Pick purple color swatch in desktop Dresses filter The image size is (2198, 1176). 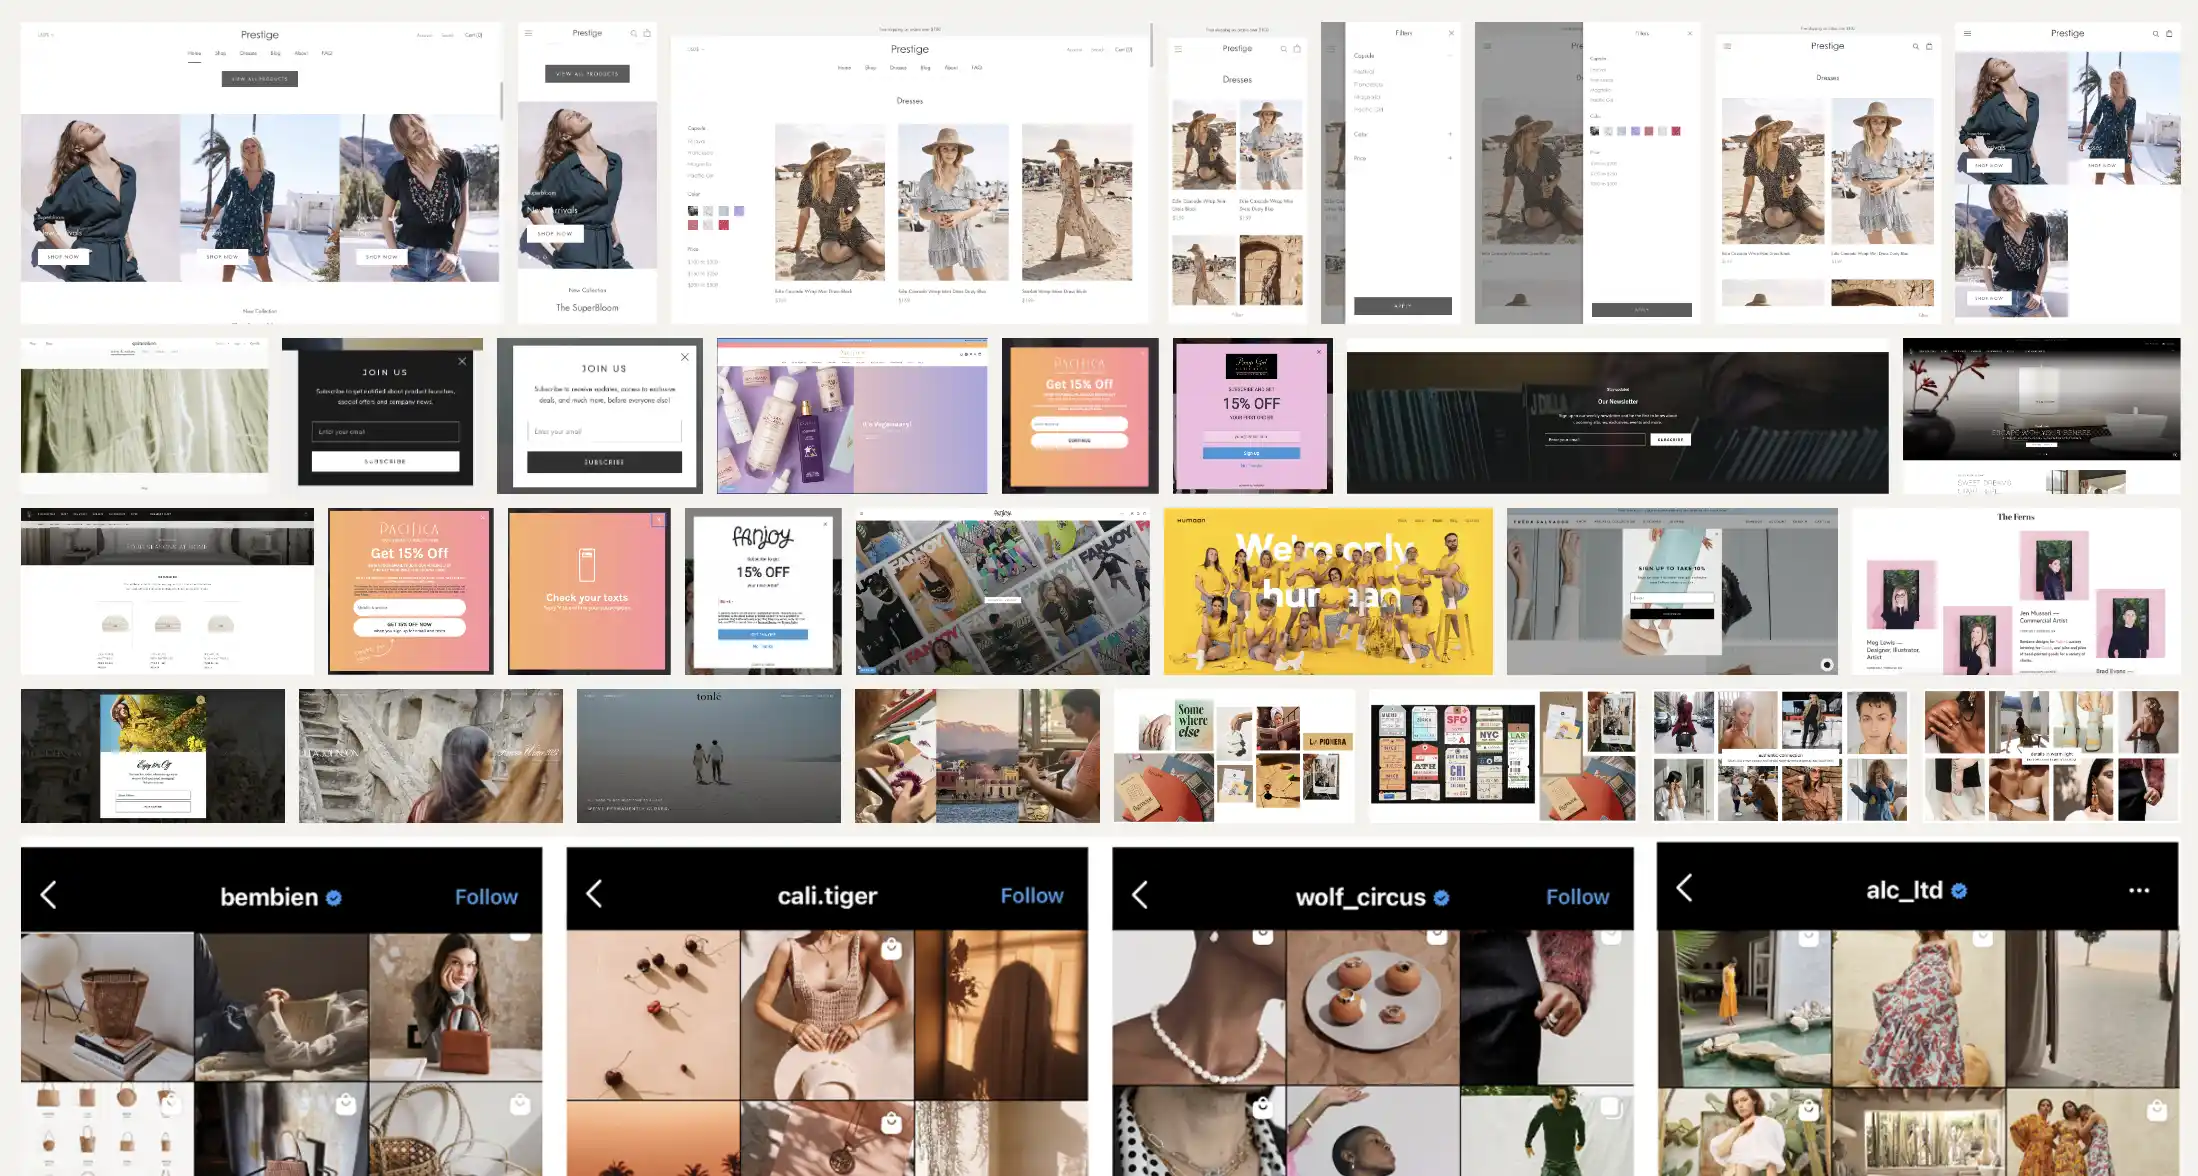pyautogui.click(x=739, y=211)
